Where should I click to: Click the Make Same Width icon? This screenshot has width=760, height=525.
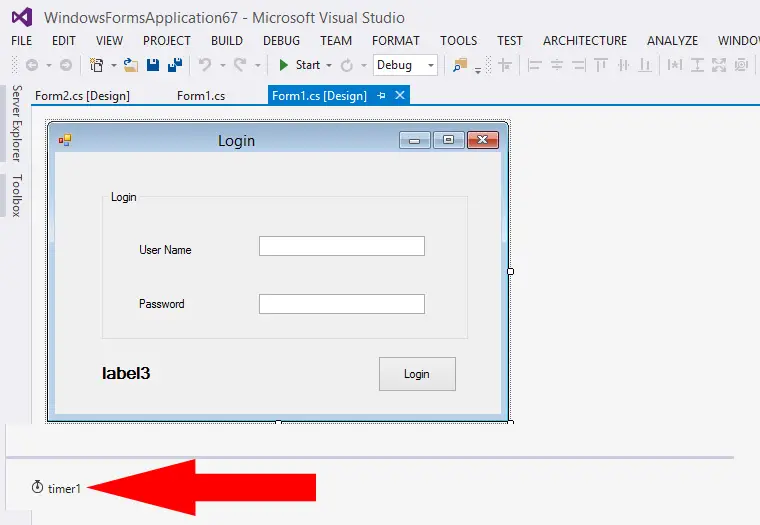(674, 65)
